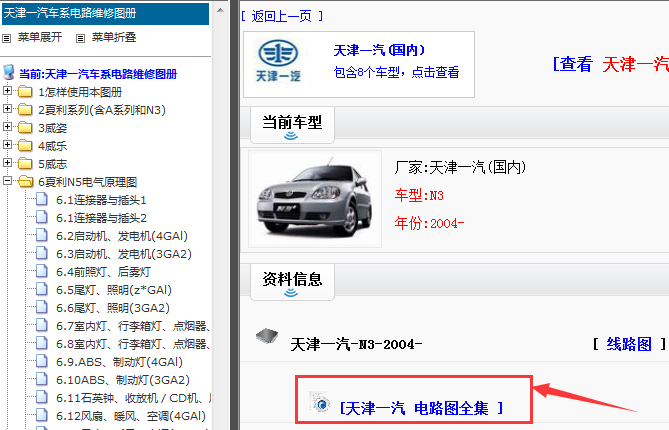Viewport: 669px width, 430px height.
Task: Click 菜单折叠 to collapse all menus
Action: pos(114,38)
